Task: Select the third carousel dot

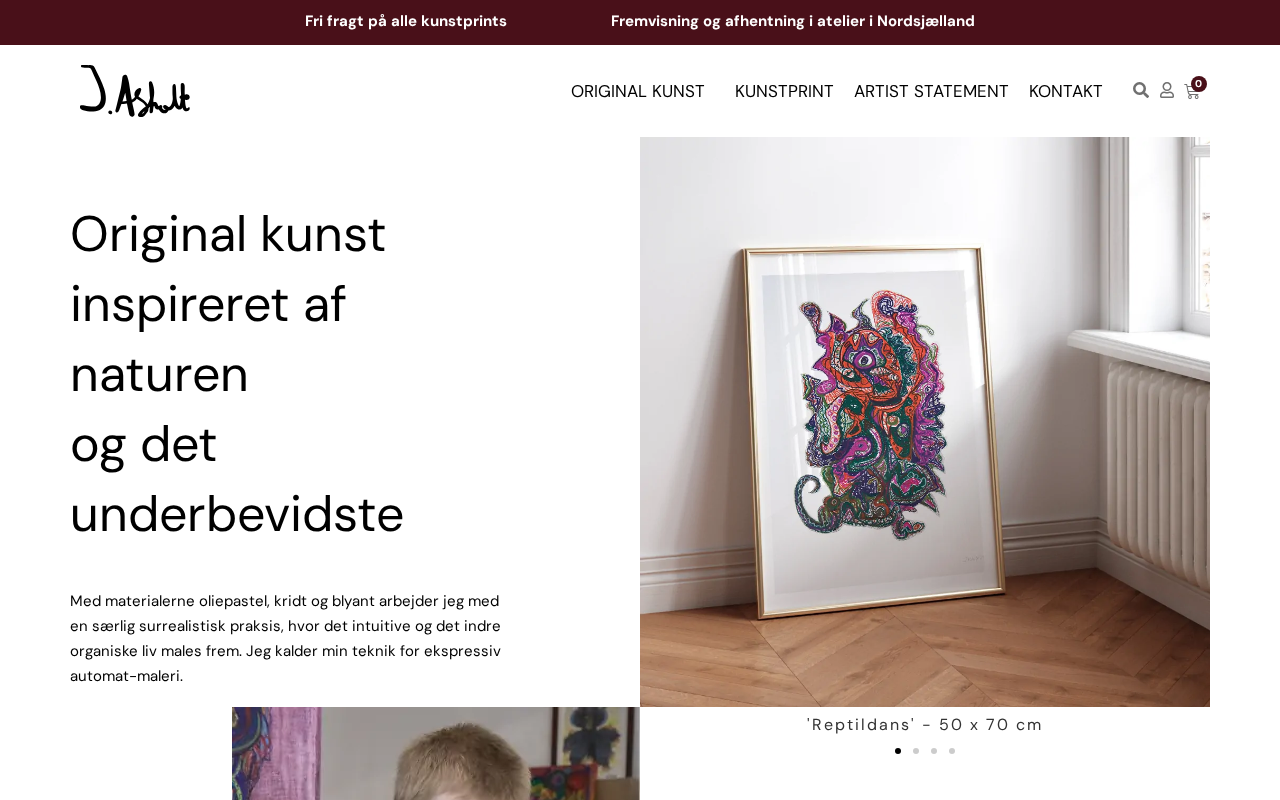Action: (934, 751)
